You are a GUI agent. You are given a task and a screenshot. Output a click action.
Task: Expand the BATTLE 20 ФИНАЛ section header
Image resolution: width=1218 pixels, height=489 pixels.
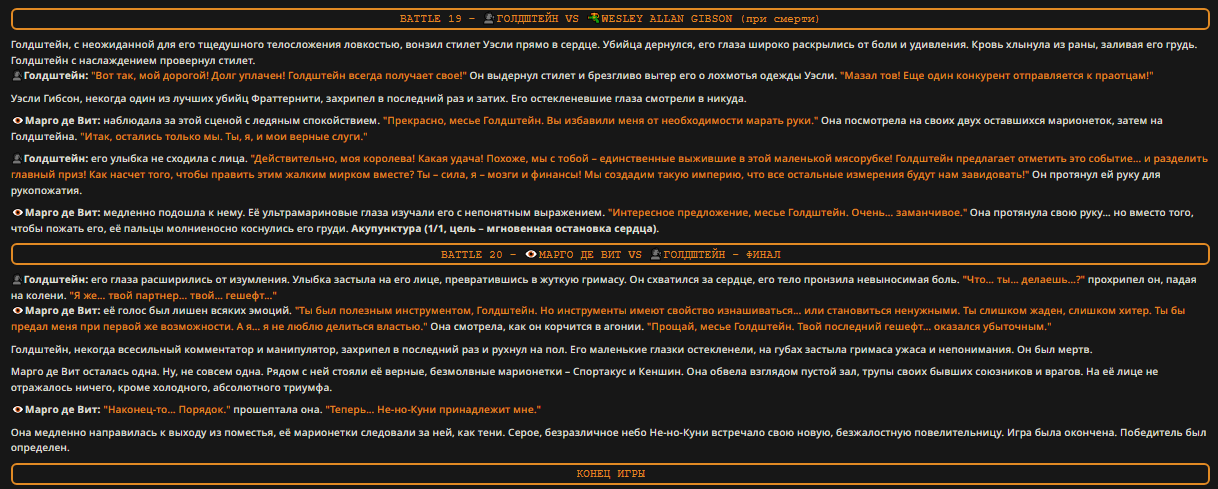pyautogui.click(x=609, y=254)
